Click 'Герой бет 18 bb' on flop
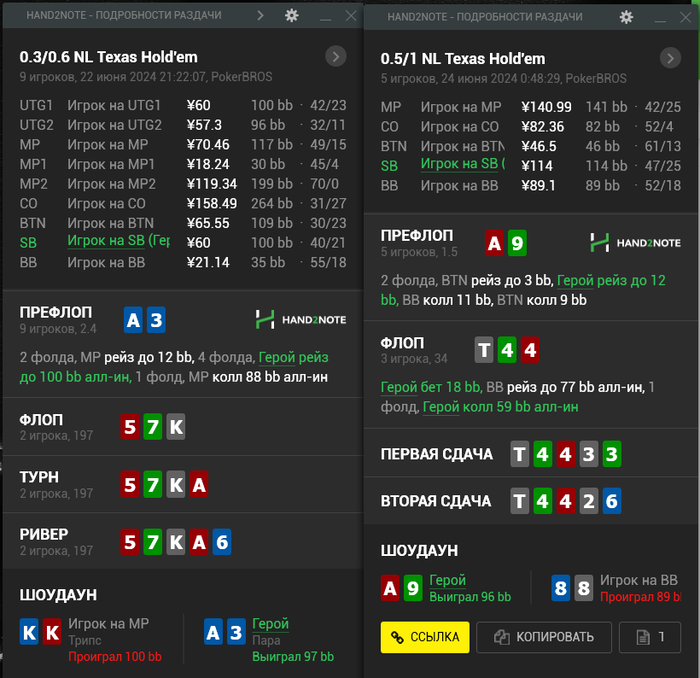 coord(431,387)
